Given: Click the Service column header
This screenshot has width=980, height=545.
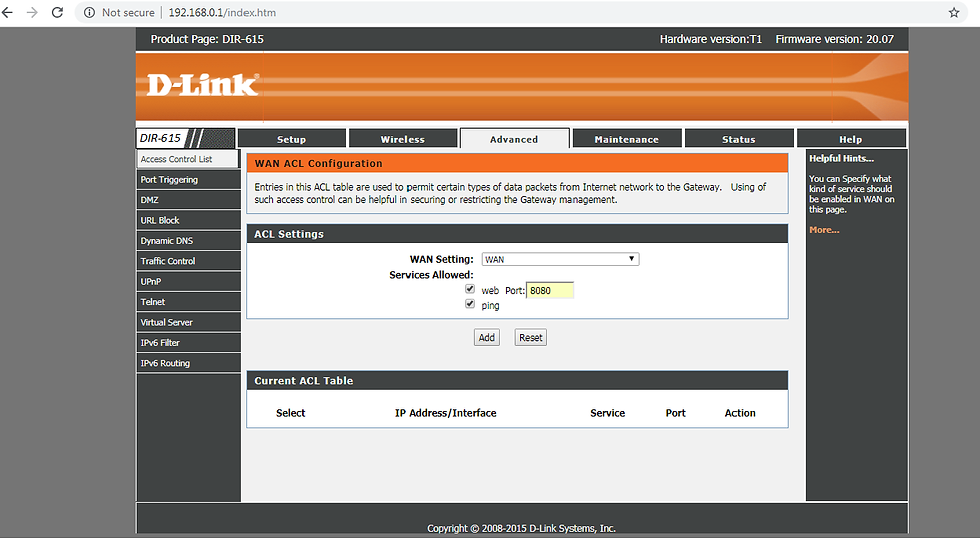Looking at the screenshot, I should tap(608, 413).
